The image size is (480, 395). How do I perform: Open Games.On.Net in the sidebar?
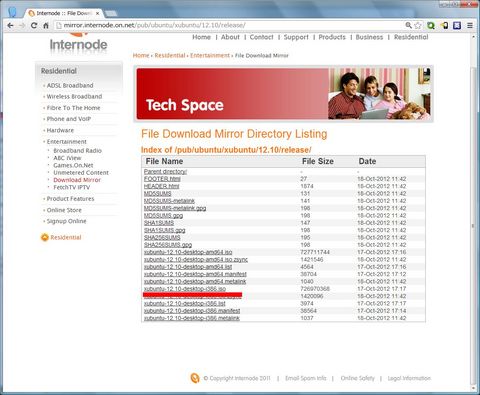(73, 165)
